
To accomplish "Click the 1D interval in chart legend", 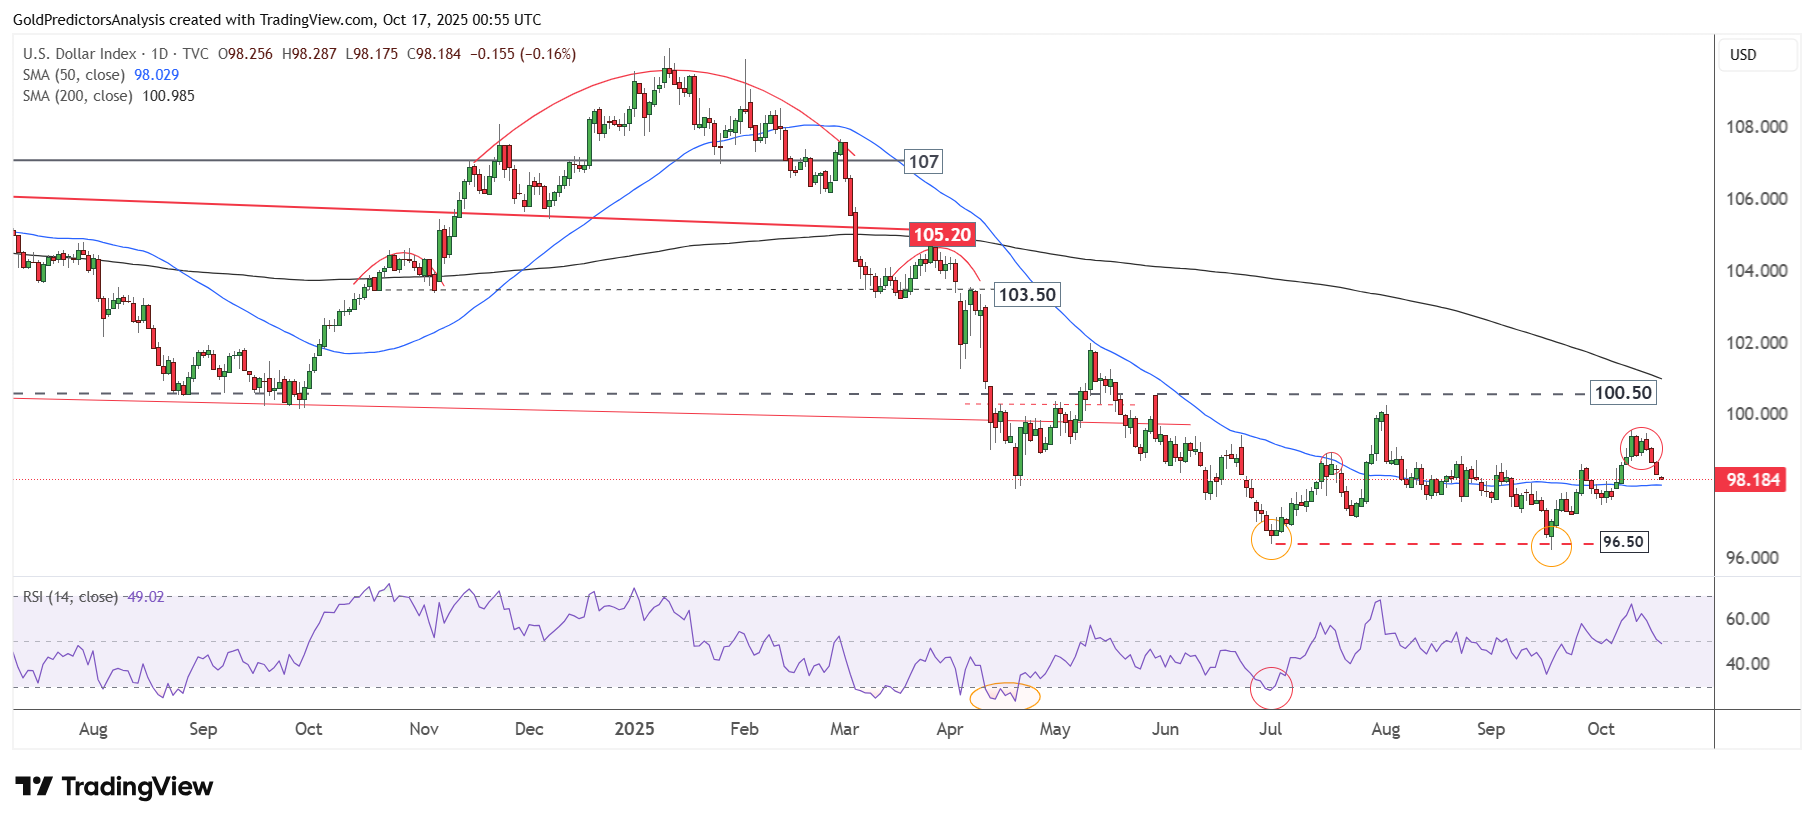I will pyautogui.click(x=159, y=54).
